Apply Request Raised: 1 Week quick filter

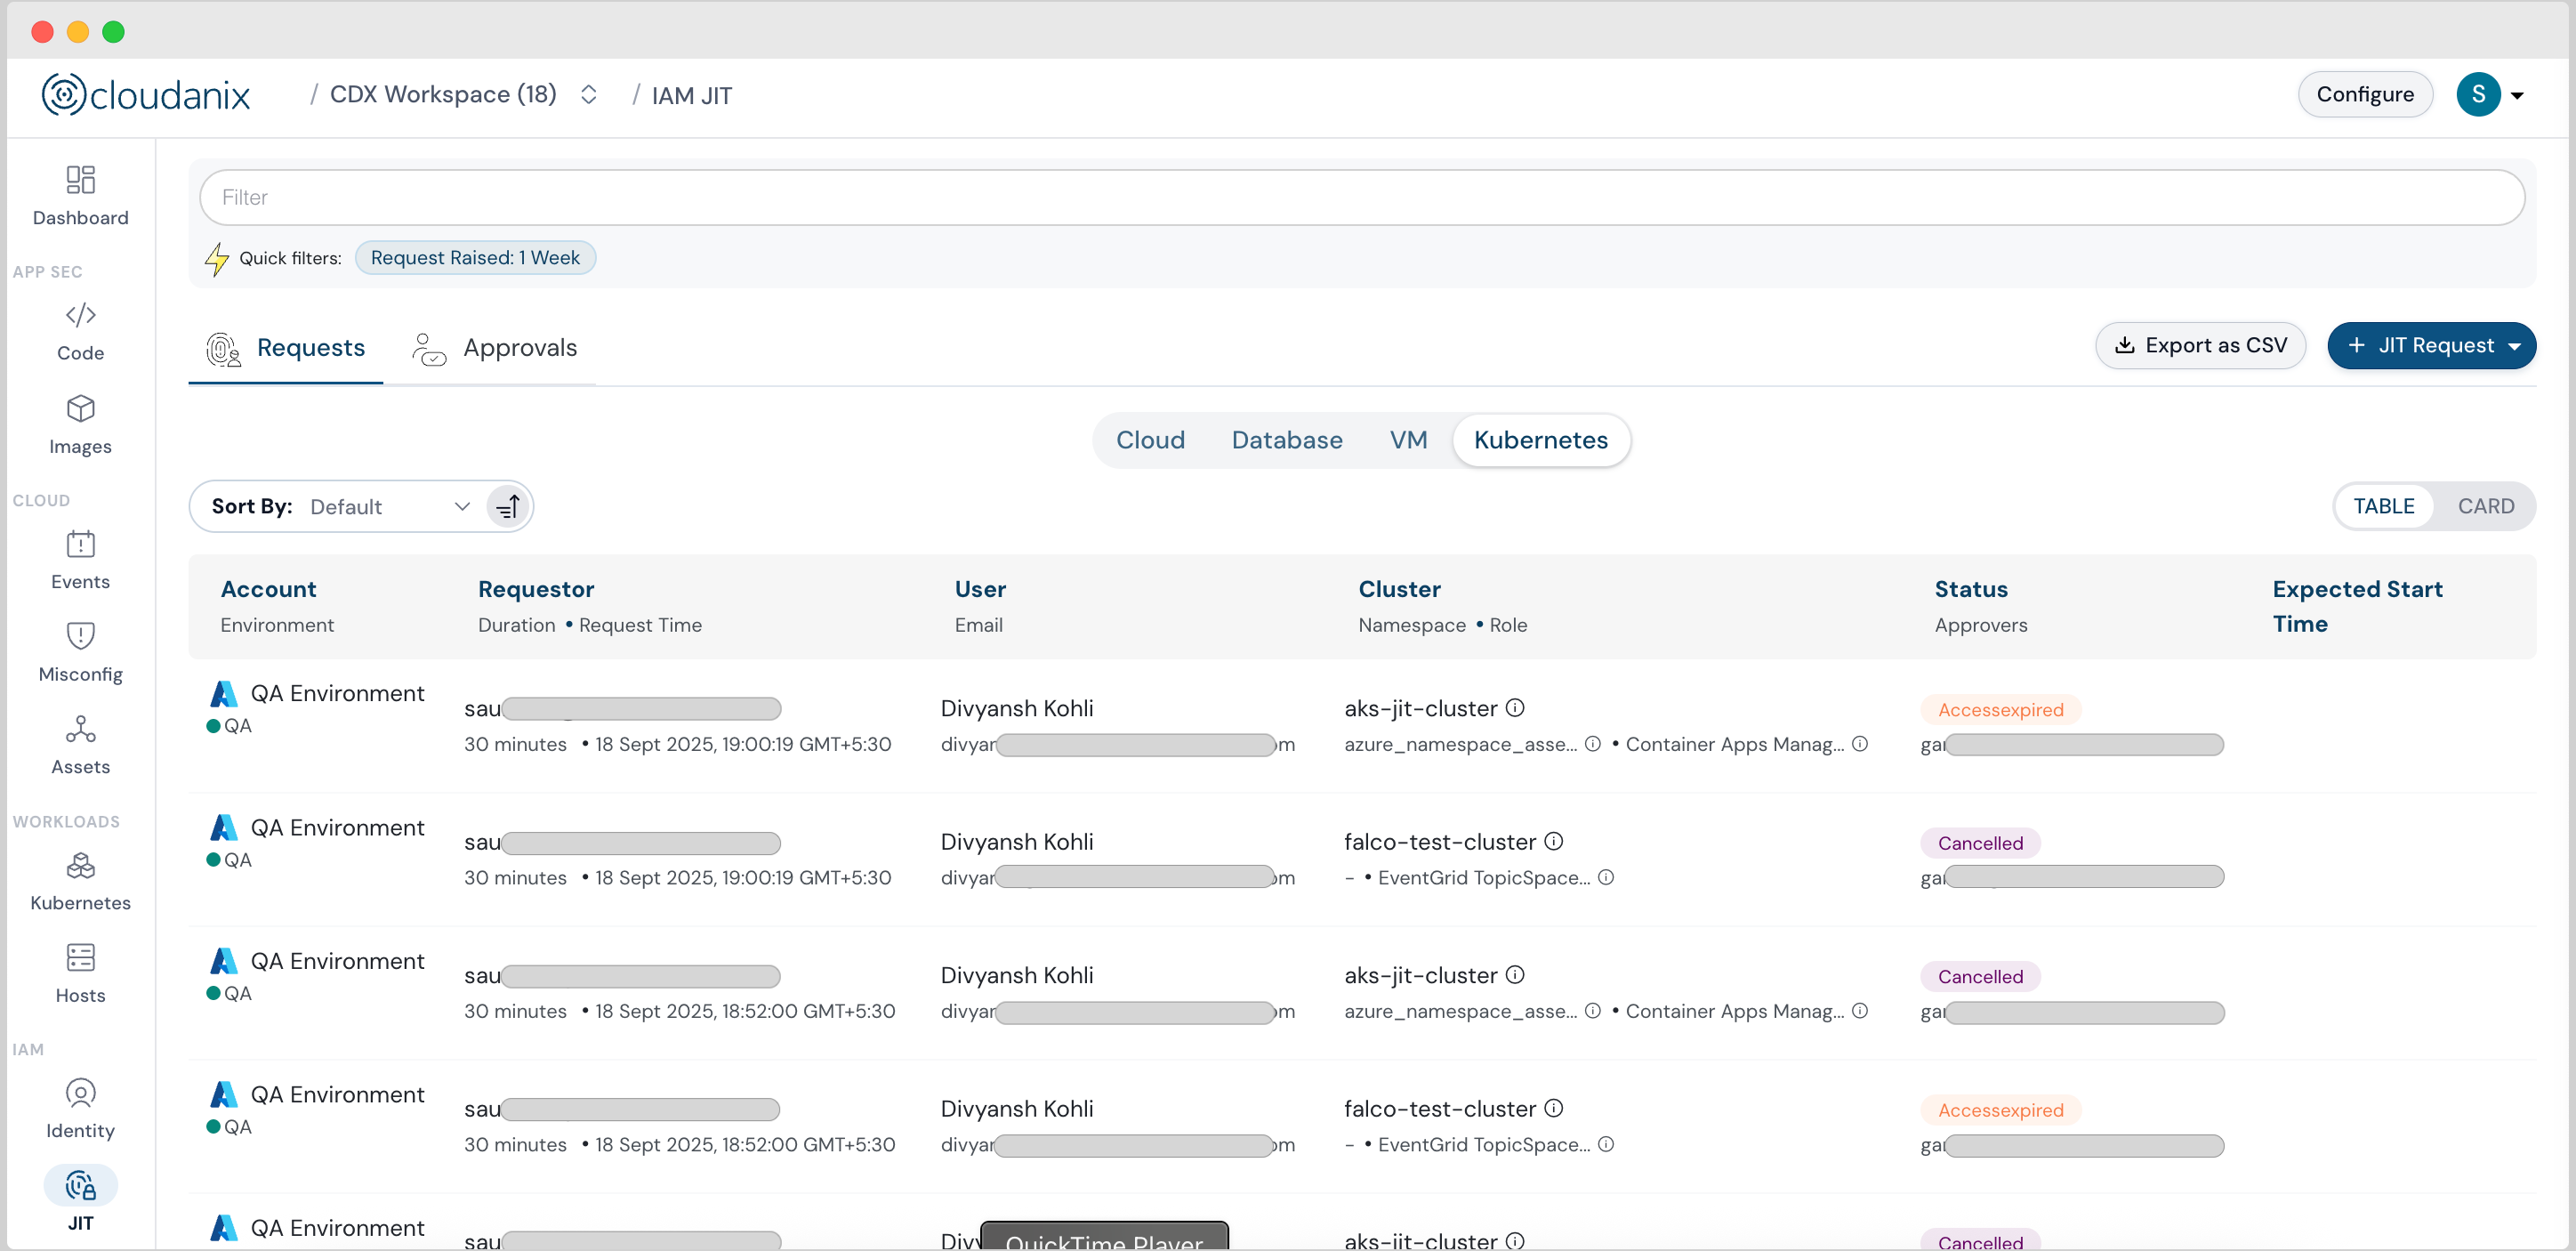pos(475,258)
